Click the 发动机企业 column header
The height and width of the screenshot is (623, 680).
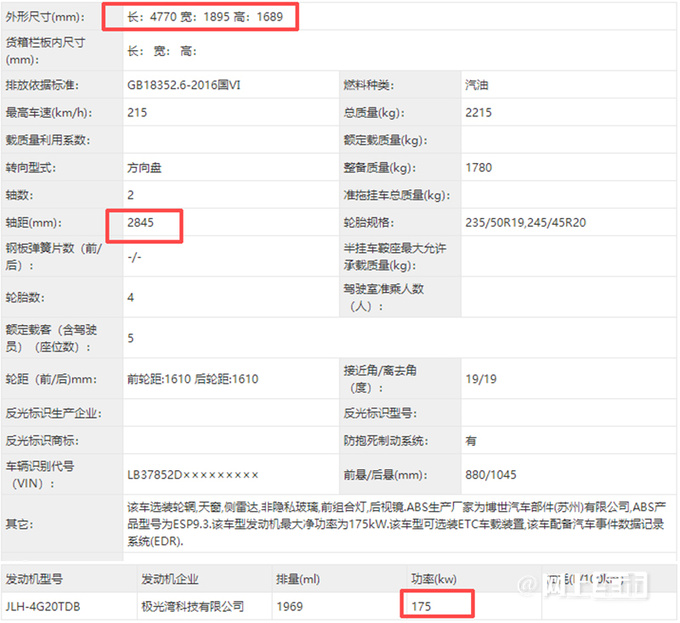coord(170,579)
